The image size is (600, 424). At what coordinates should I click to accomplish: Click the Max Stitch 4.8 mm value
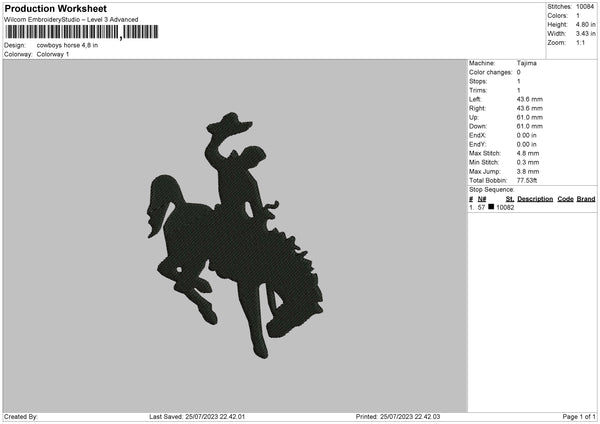(x=528, y=153)
